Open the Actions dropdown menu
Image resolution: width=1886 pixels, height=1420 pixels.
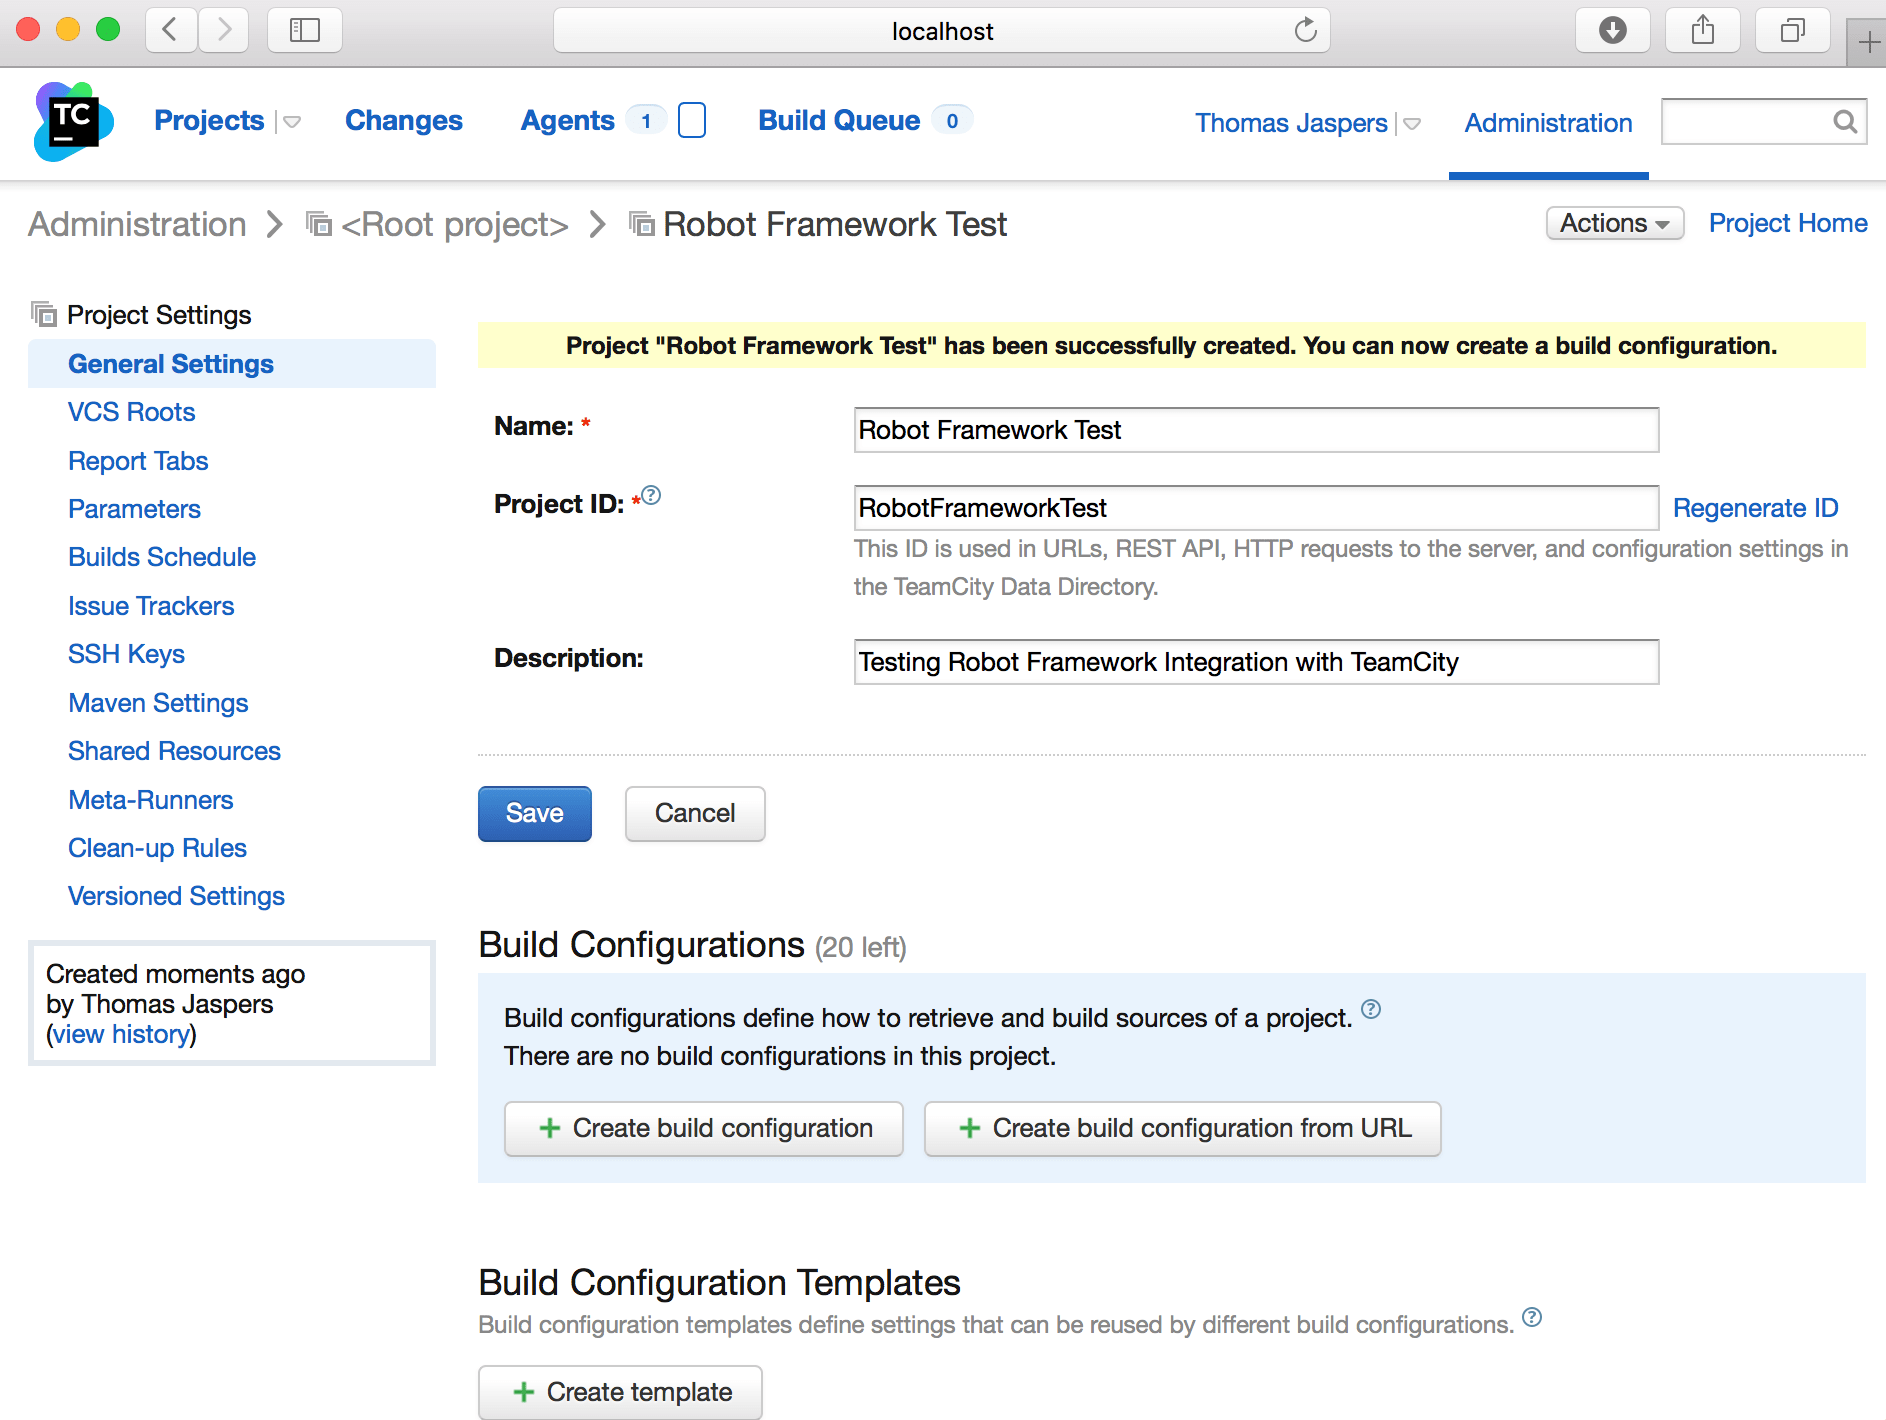click(1614, 223)
